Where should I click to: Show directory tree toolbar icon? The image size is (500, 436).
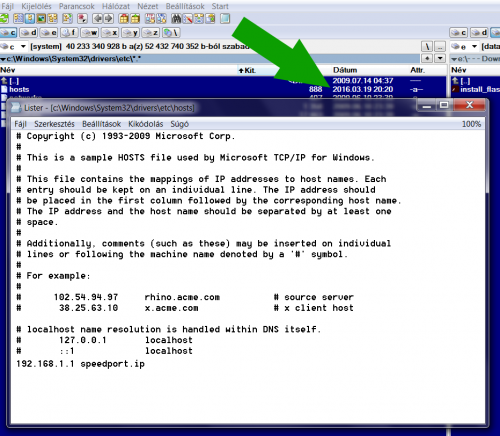pos(52,18)
